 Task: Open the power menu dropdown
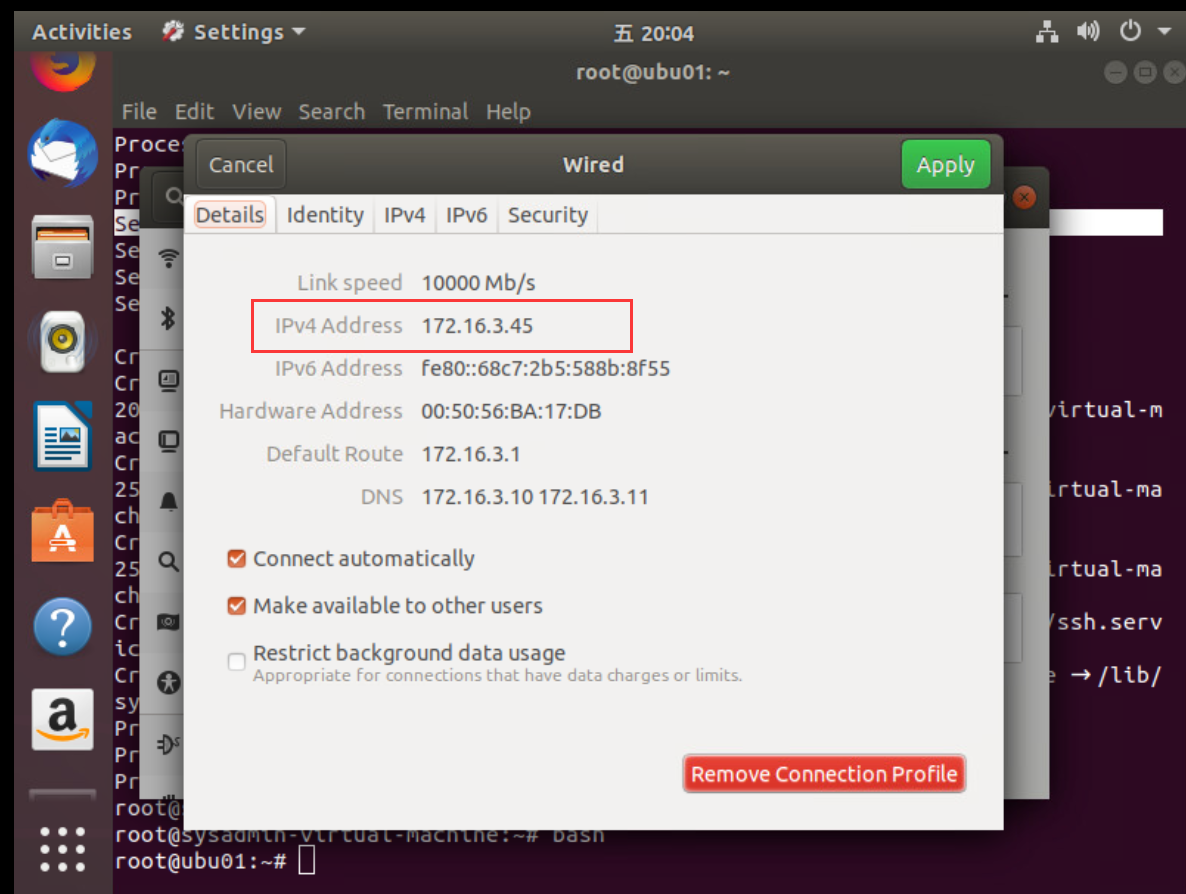[1129, 31]
